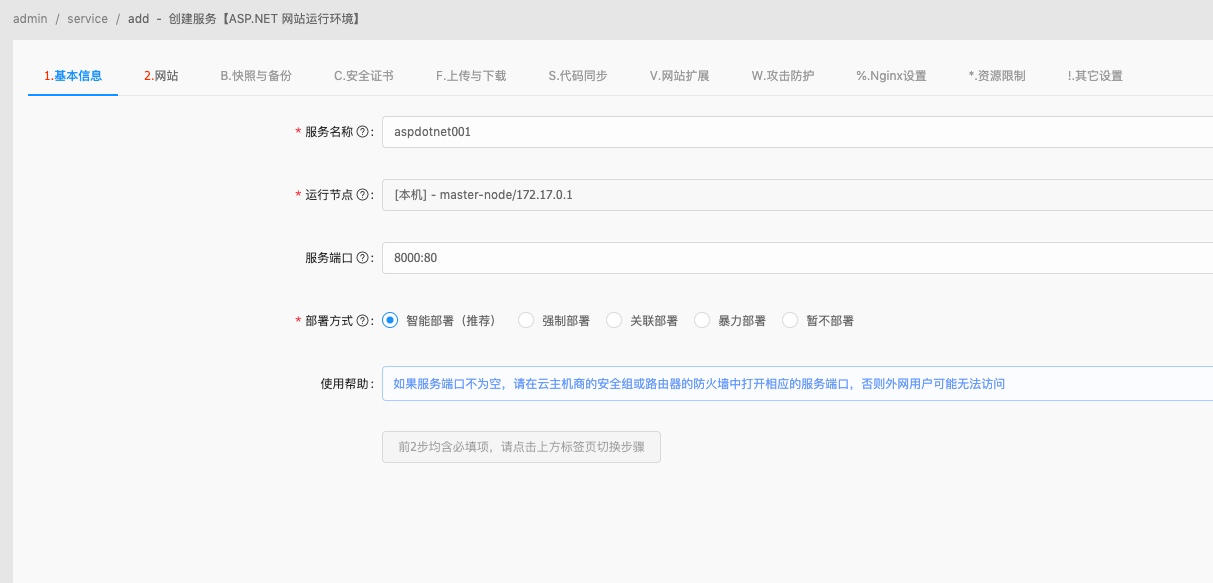Screen dimensions: 1213x583
Task: Switch to the 2.网站 tab
Action: click(162, 74)
